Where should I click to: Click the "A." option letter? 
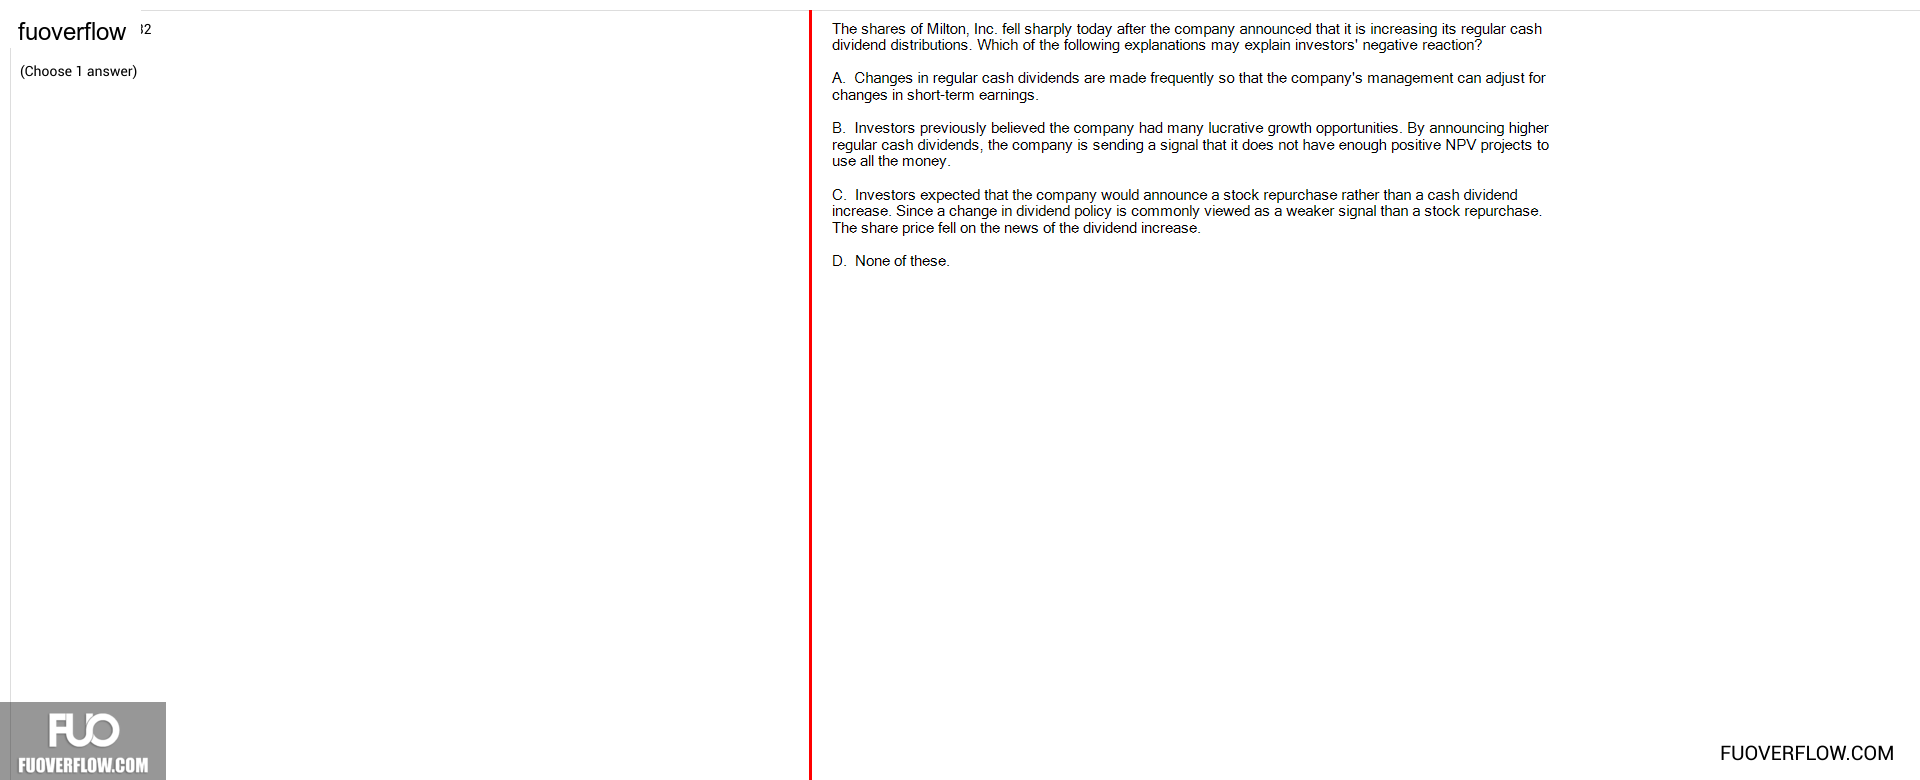pyautogui.click(x=839, y=78)
